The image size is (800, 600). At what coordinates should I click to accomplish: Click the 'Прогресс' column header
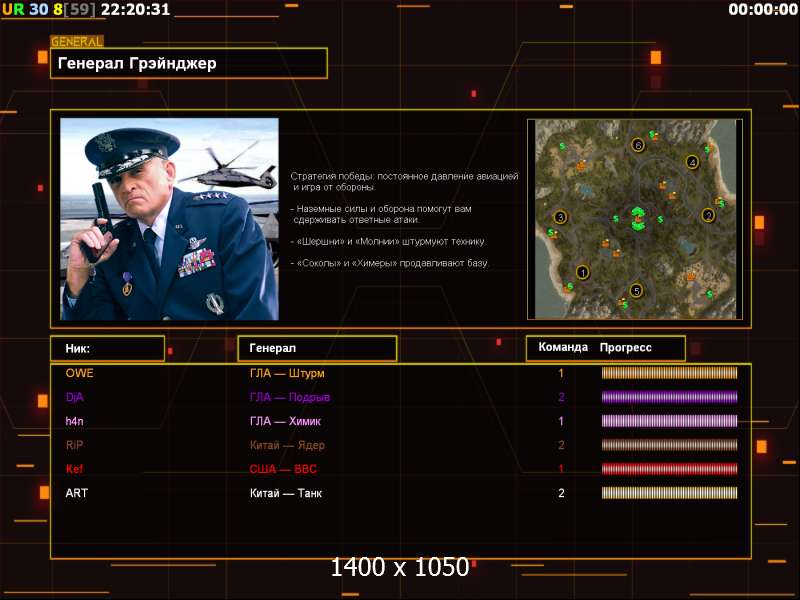point(626,348)
